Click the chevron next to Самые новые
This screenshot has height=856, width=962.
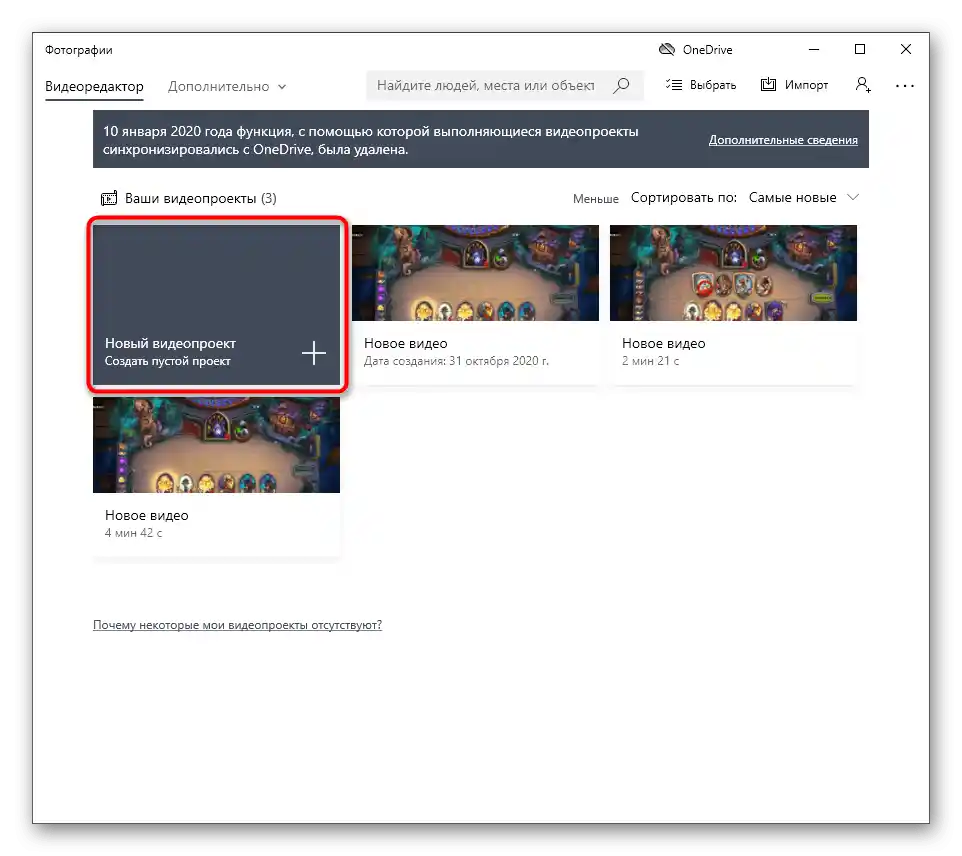852,197
